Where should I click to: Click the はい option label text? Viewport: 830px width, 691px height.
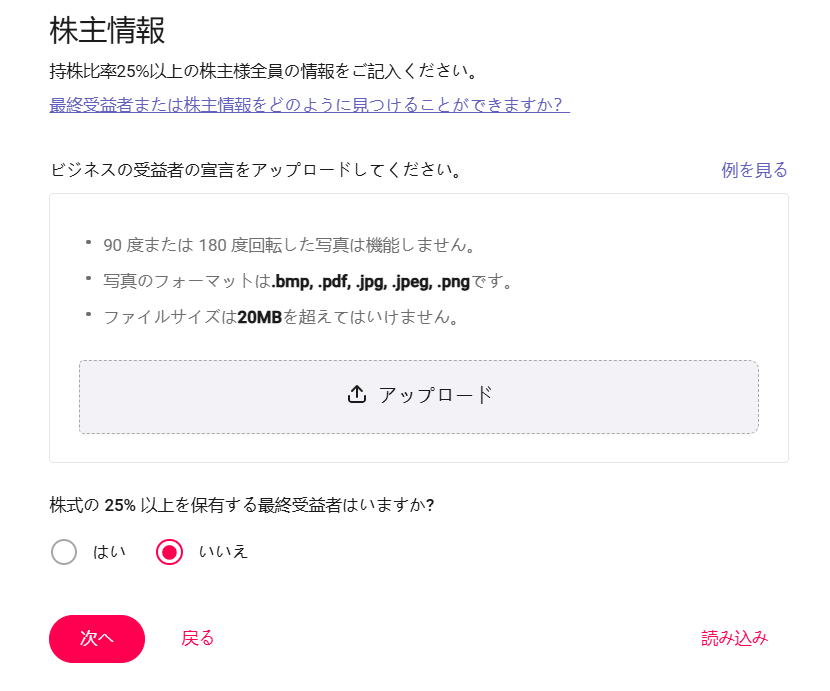109,552
